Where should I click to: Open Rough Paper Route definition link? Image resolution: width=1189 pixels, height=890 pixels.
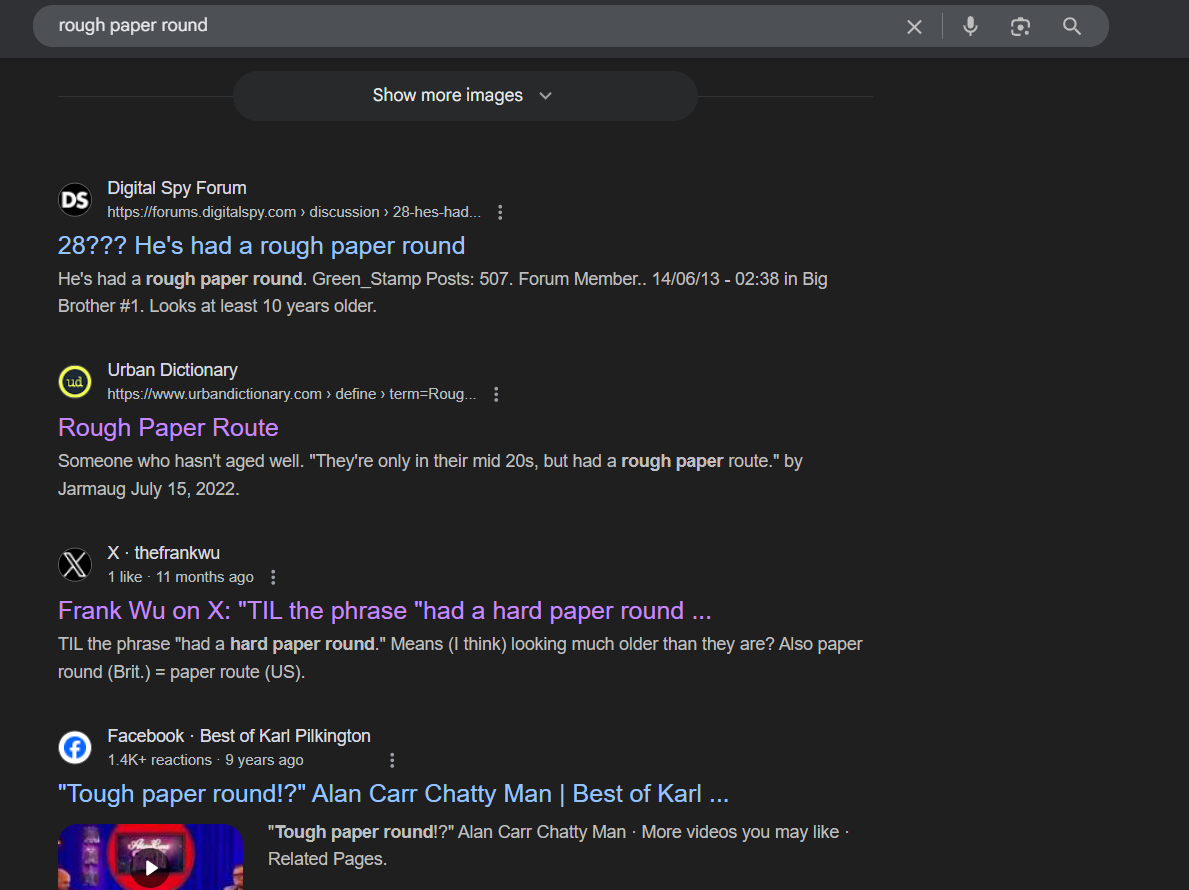coord(168,428)
